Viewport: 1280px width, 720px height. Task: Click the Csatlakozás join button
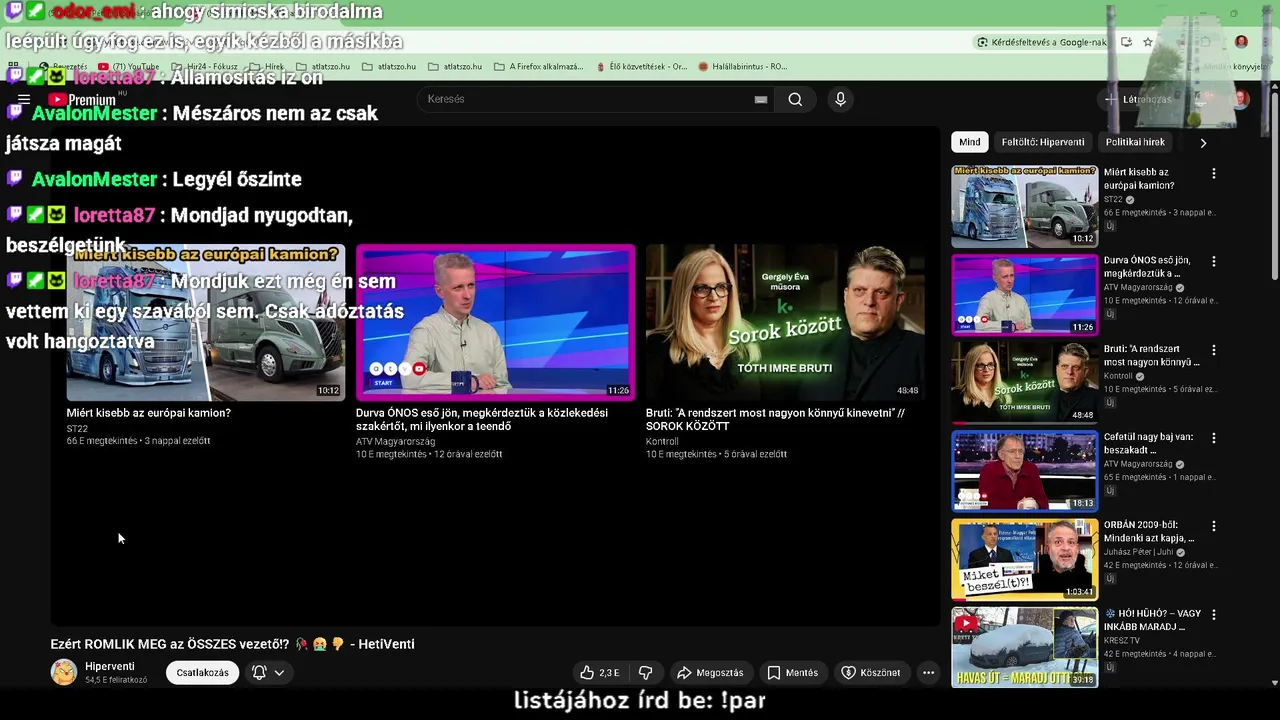click(203, 673)
